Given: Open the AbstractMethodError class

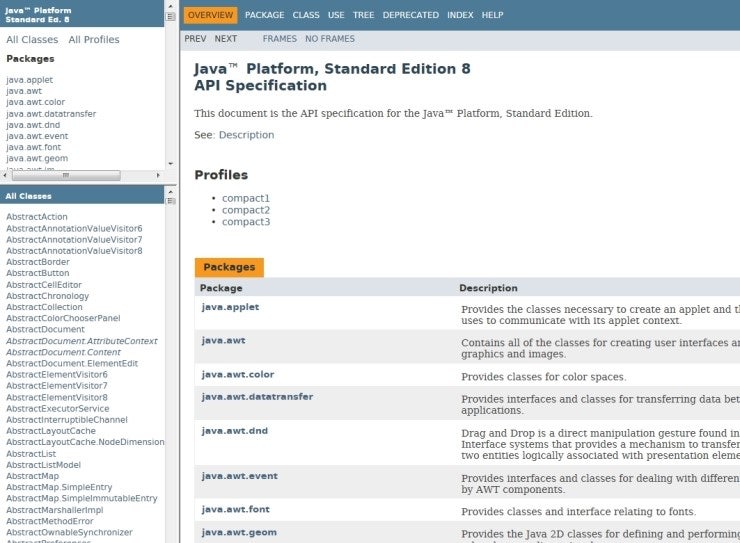Looking at the screenshot, I should pos(50,521).
